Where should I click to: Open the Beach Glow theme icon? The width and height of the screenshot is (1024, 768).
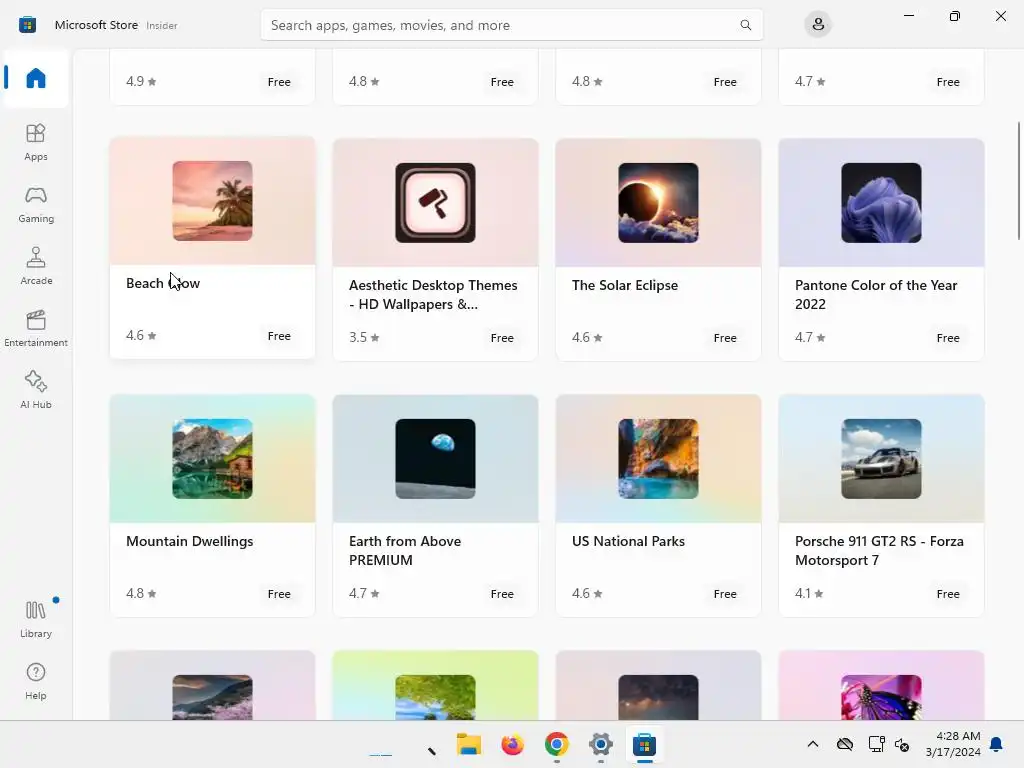pyautogui.click(x=212, y=200)
